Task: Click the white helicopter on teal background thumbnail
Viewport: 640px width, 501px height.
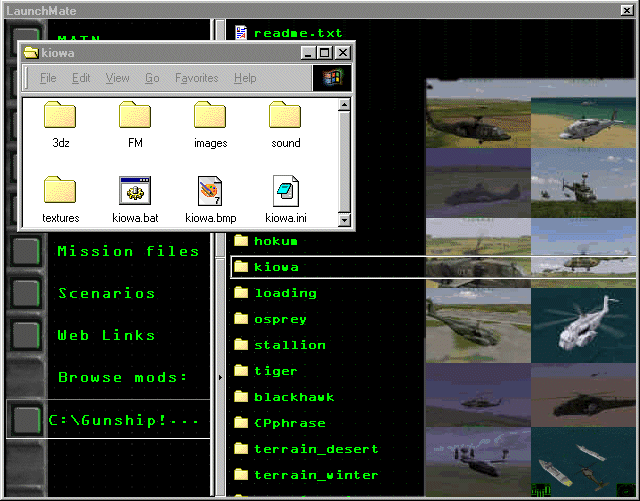Action: click(x=583, y=325)
